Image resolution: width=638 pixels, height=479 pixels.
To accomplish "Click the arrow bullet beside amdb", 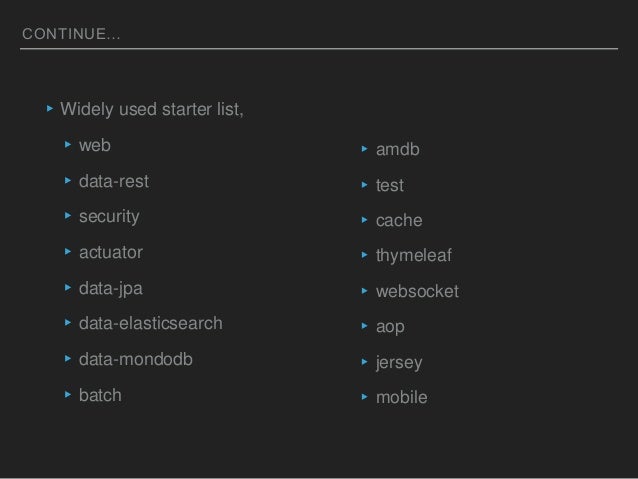I will (365, 149).
